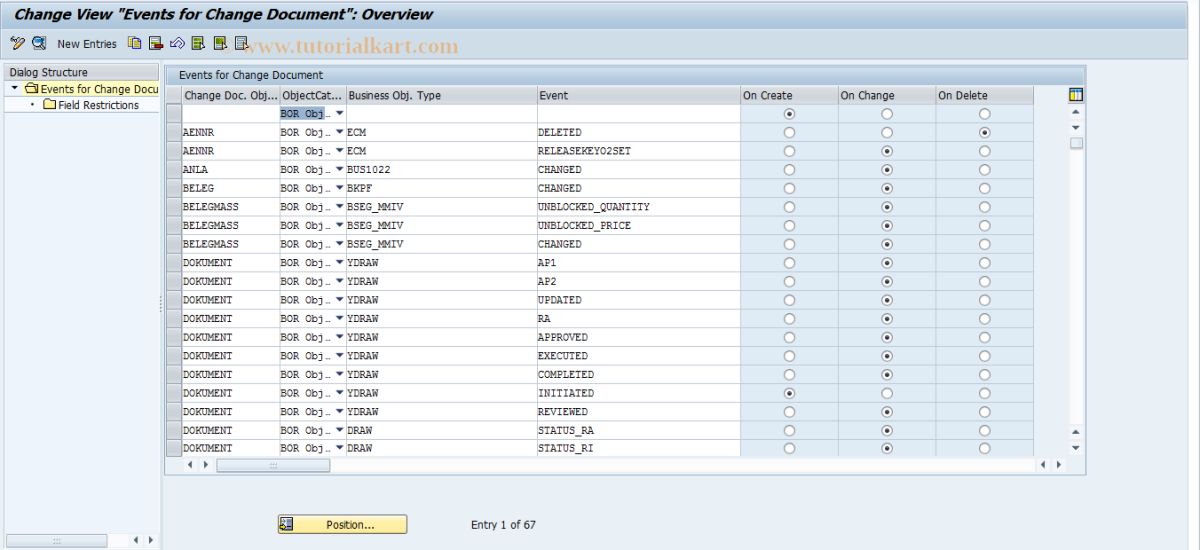This screenshot has width=1200, height=550.
Task: Collapse Events for Change Document tree node arrow
Action: pos(15,89)
